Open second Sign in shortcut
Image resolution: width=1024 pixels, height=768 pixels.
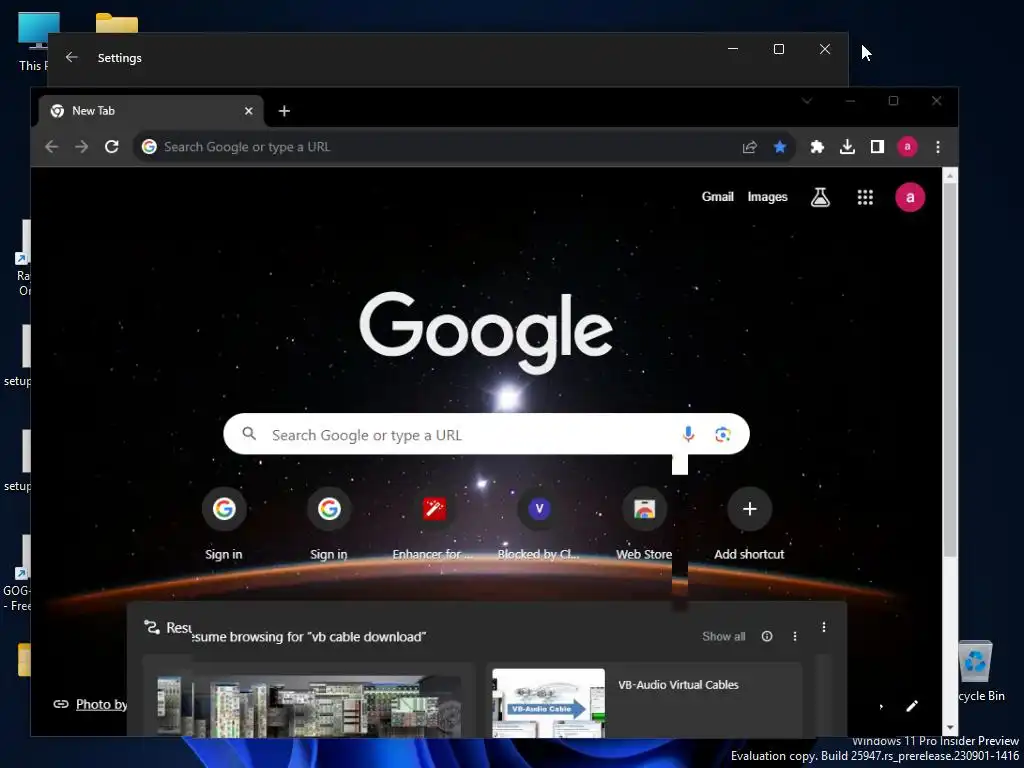click(329, 524)
